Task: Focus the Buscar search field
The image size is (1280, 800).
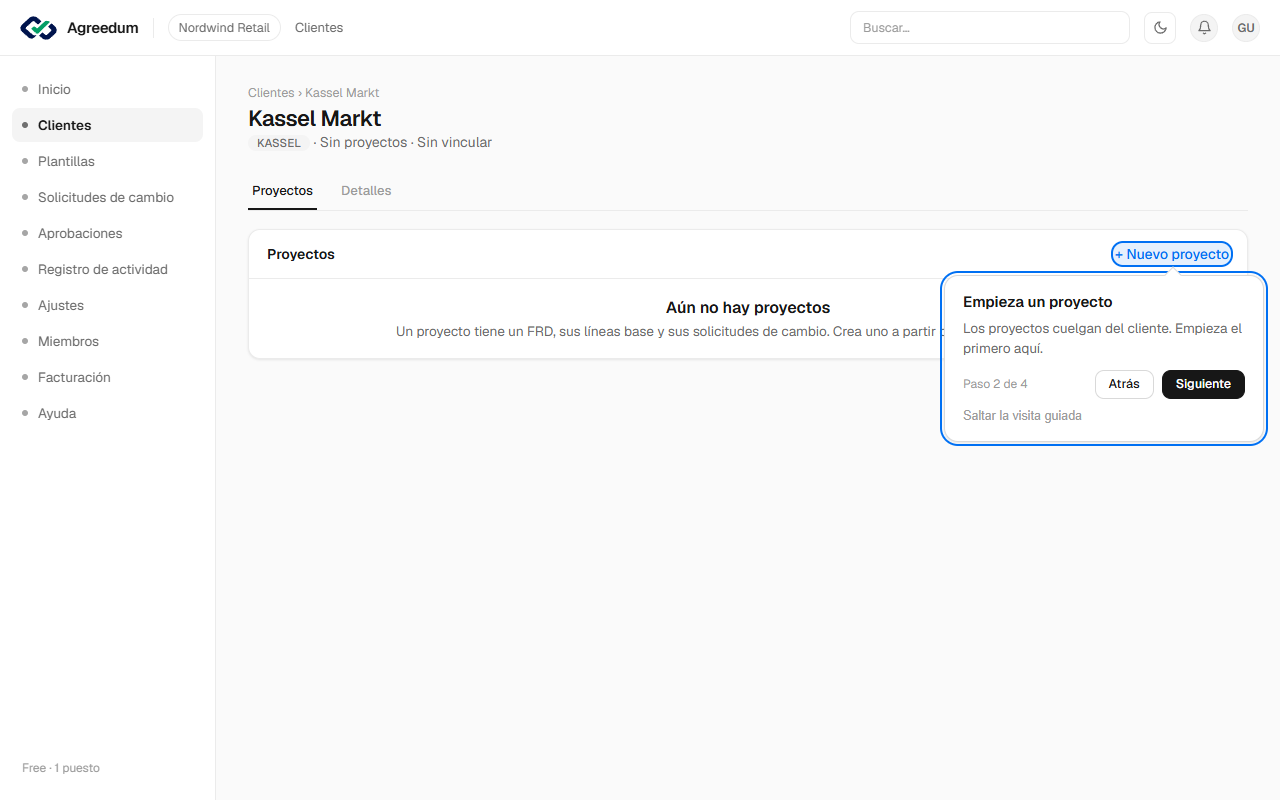Action: 990,28
